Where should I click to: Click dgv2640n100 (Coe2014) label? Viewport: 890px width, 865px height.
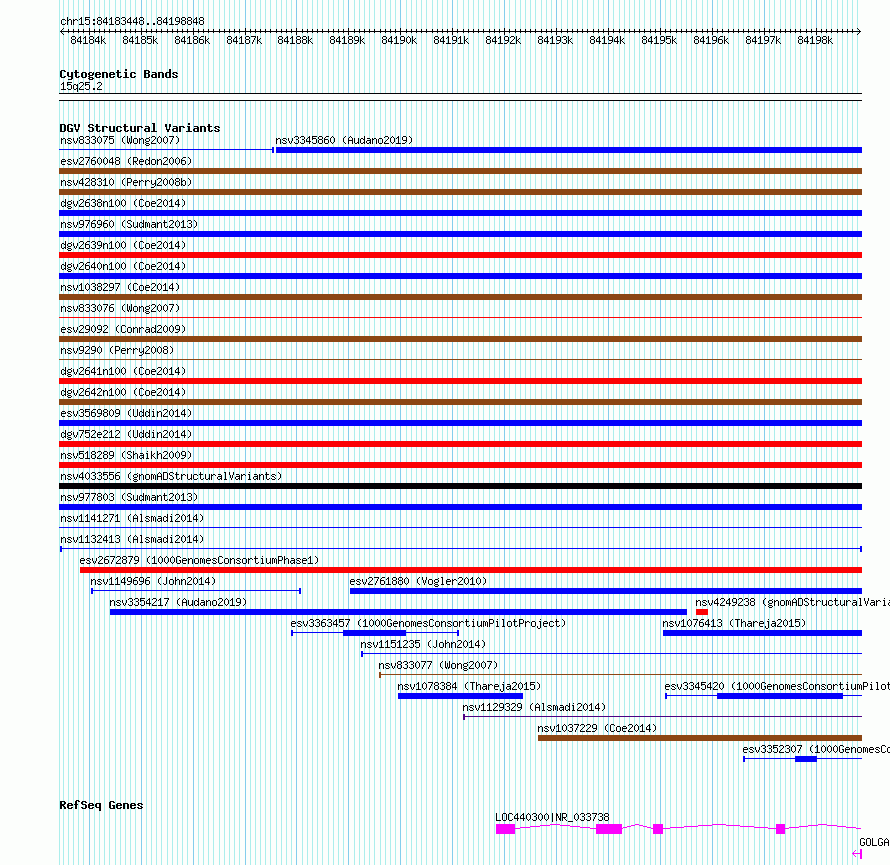[123, 266]
